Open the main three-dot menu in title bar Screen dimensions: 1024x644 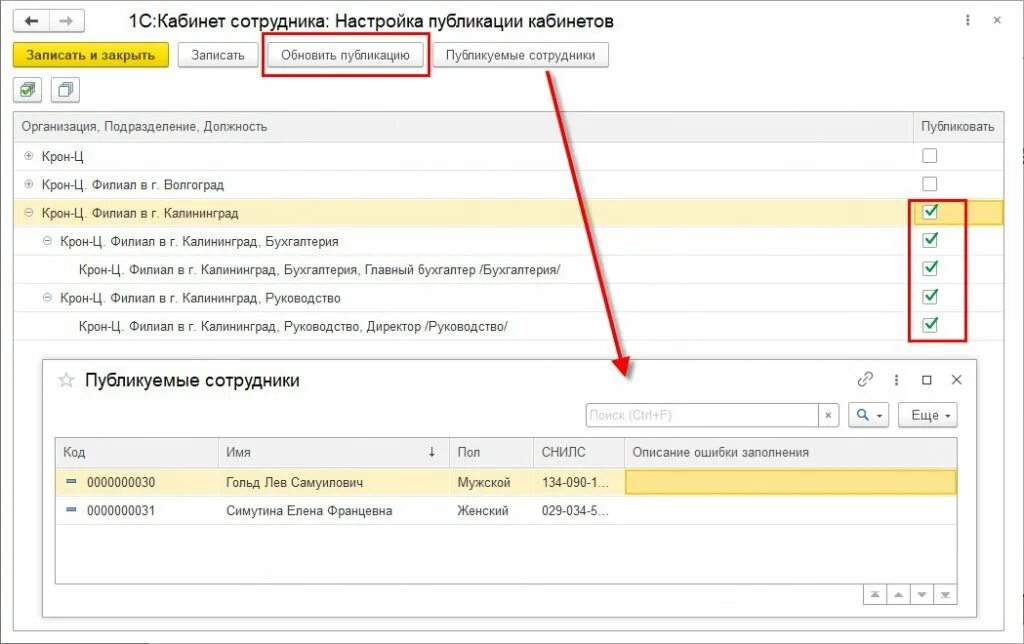click(967, 19)
